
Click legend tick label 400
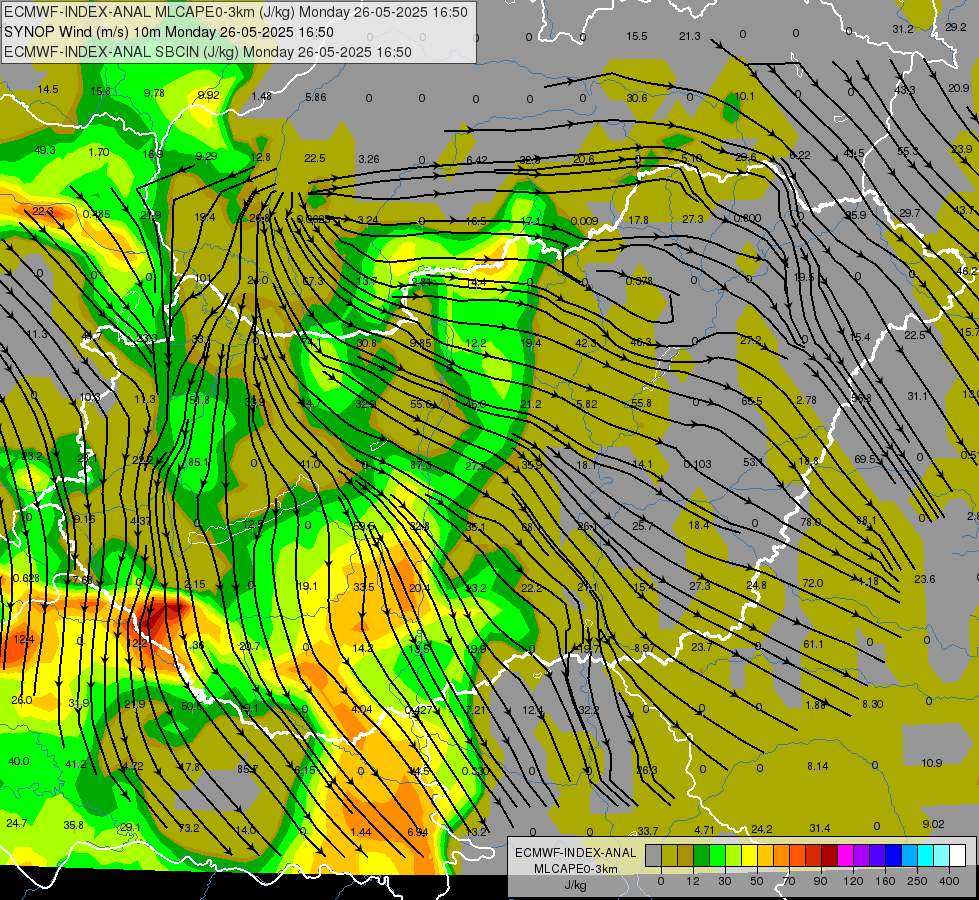click(949, 881)
